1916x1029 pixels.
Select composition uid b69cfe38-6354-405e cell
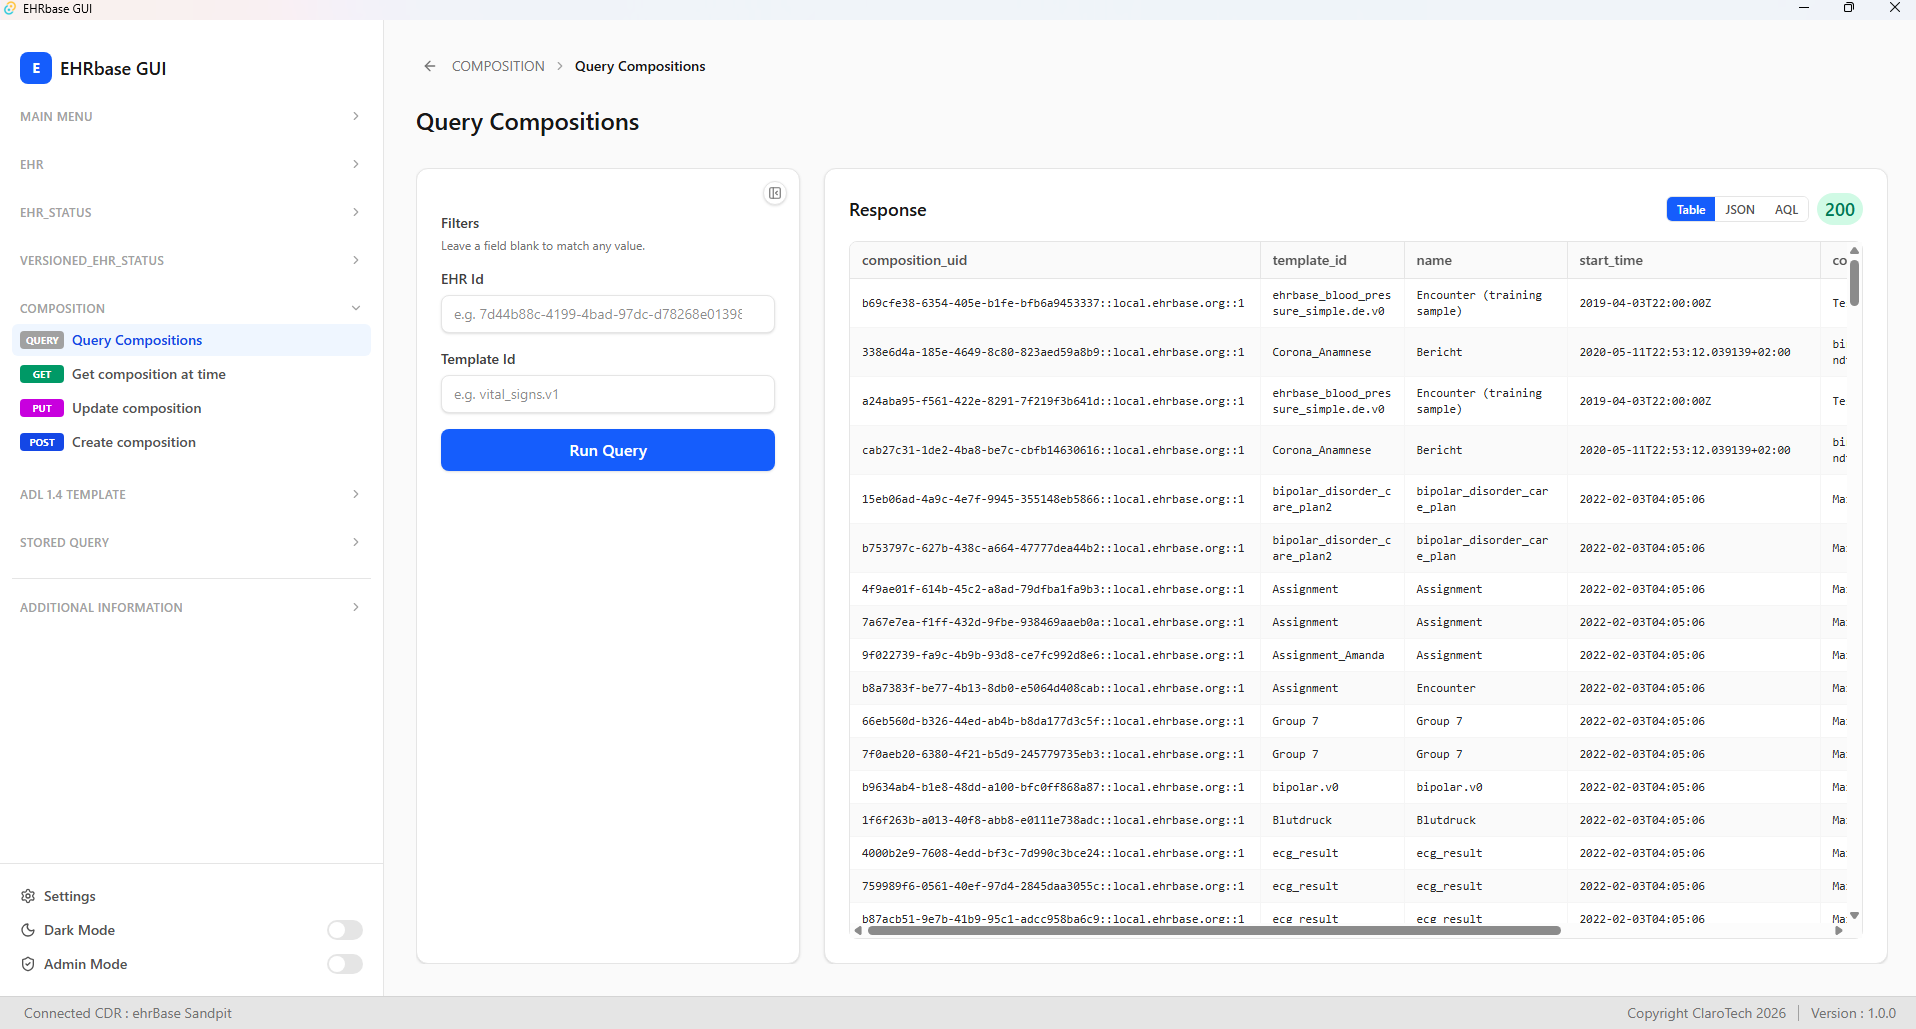click(1053, 303)
